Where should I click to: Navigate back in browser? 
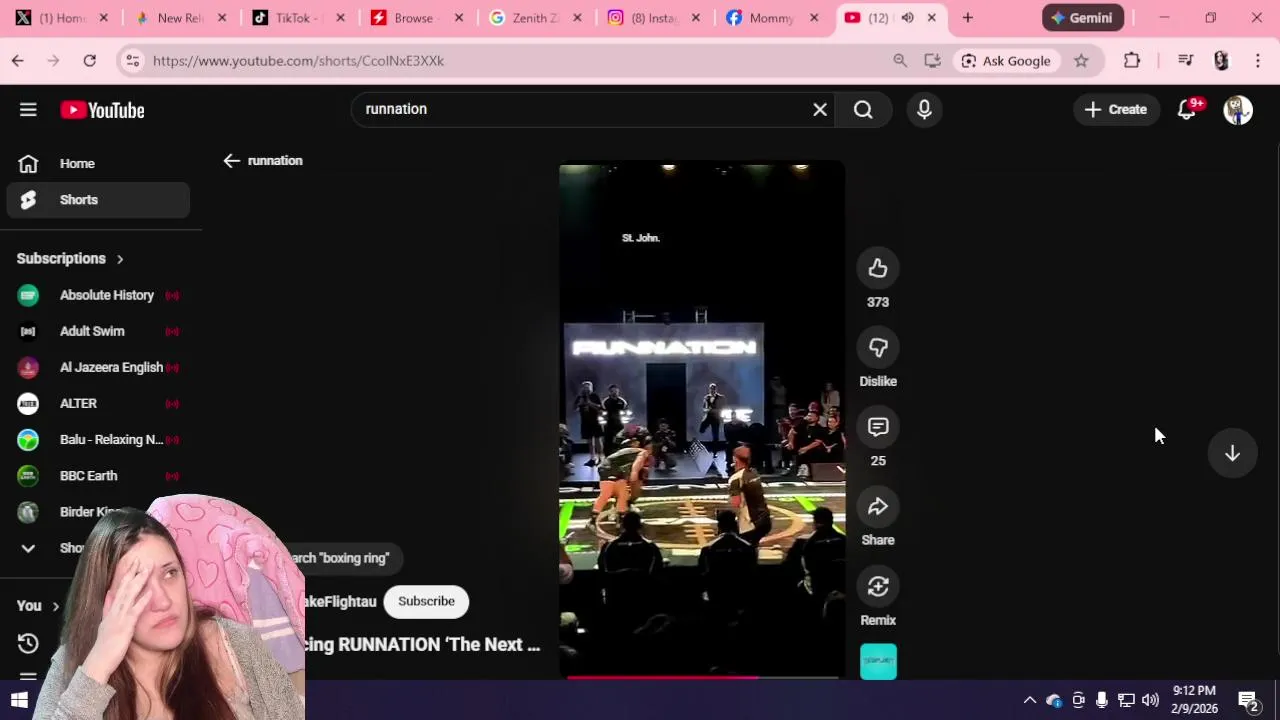click(x=18, y=61)
